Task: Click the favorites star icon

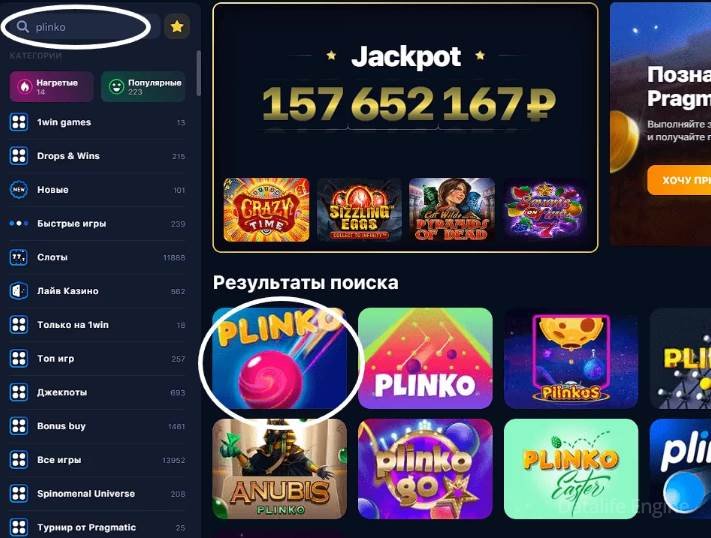Action: (177, 27)
